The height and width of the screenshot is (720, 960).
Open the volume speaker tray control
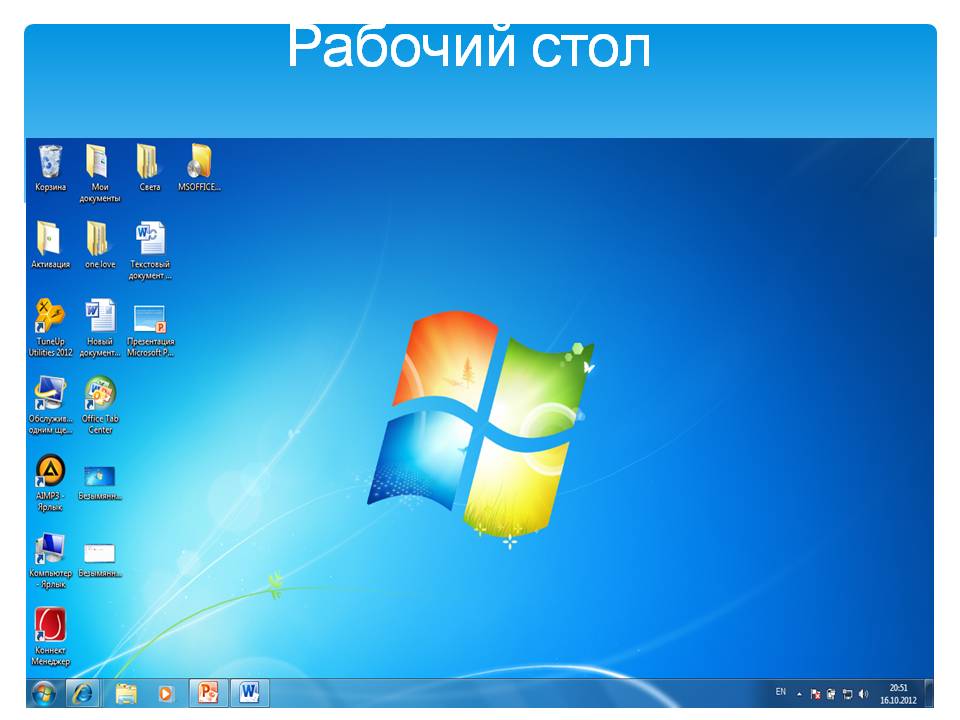(863, 693)
